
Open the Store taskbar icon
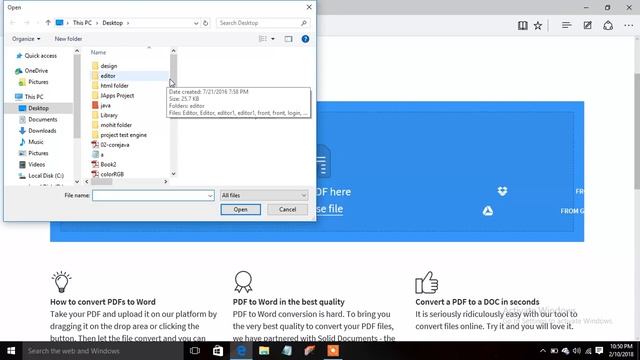218,351
